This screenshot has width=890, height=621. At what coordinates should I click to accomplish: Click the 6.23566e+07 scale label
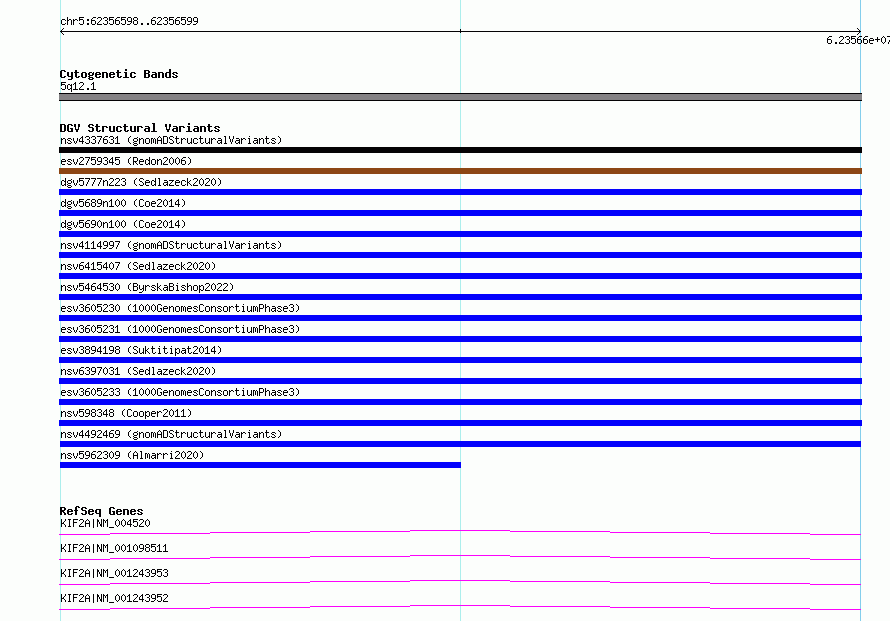pyautogui.click(x=858, y=40)
